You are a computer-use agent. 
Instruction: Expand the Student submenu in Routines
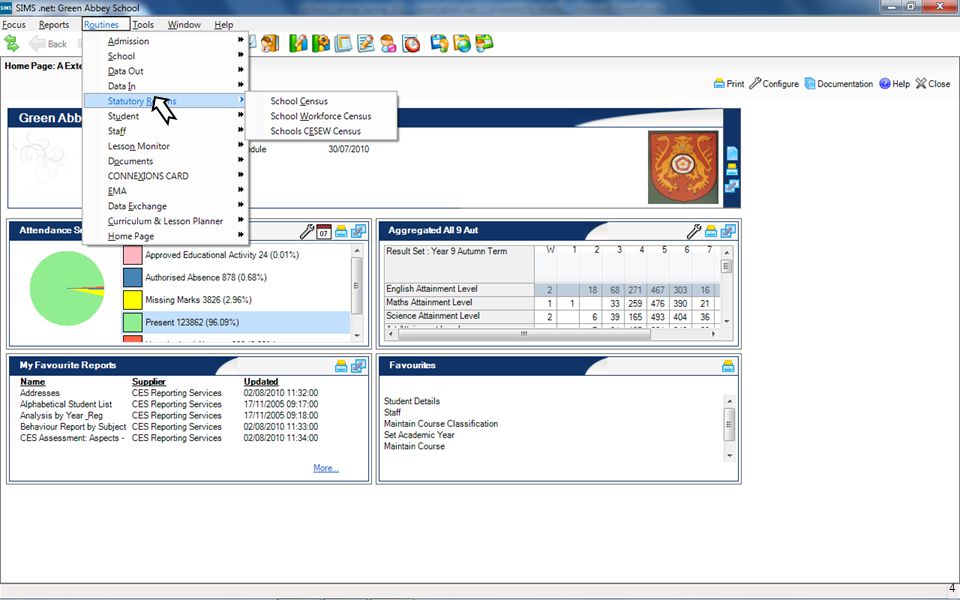click(x=165, y=116)
